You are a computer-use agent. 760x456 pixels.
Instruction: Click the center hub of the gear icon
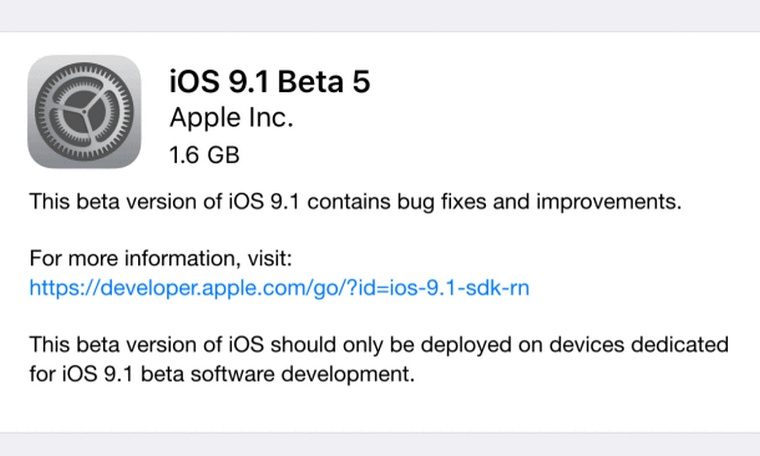pyautogui.click(x=84, y=112)
